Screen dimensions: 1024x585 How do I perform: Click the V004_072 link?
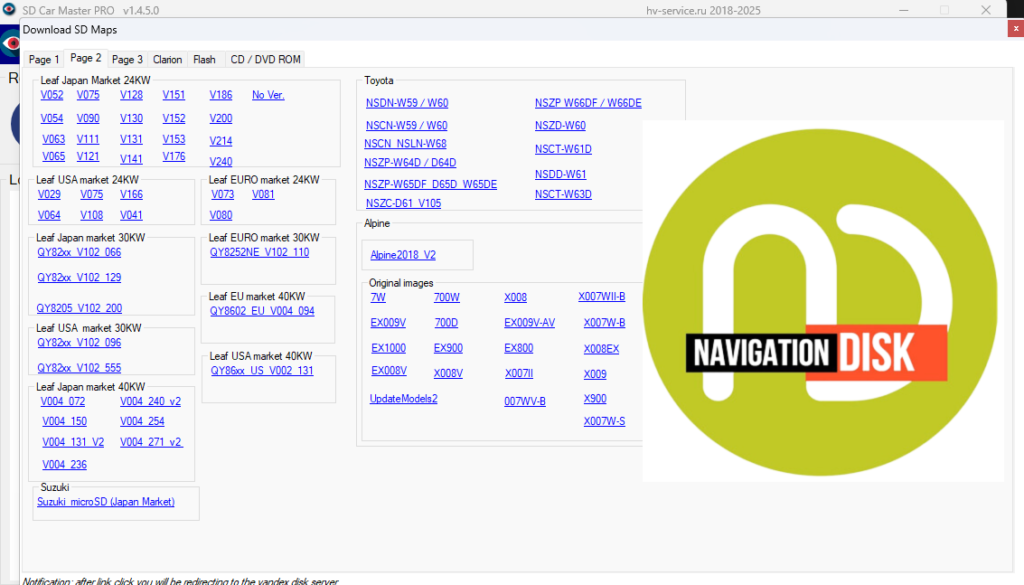pos(63,401)
